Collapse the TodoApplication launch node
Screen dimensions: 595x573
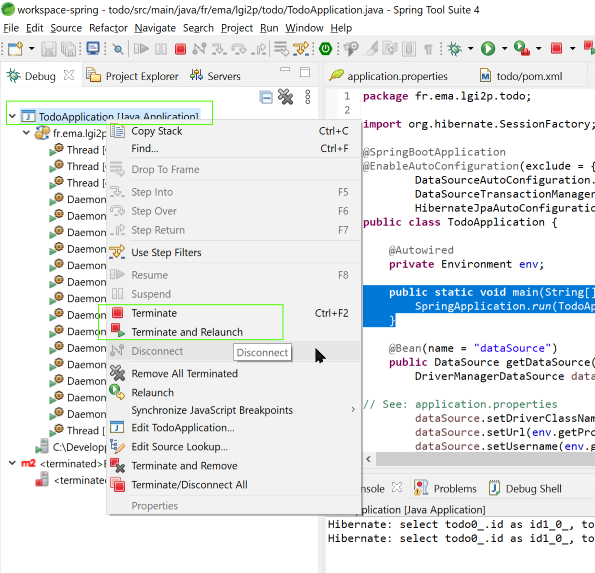click(x=12, y=116)
